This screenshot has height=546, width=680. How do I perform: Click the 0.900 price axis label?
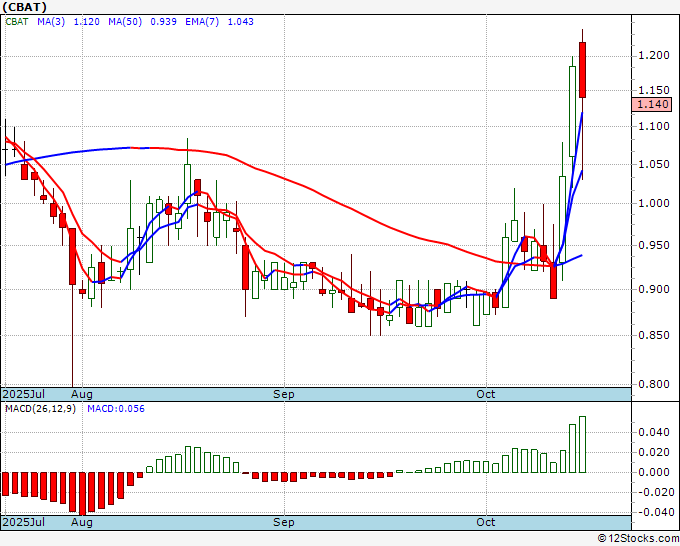tap(654, 289)
